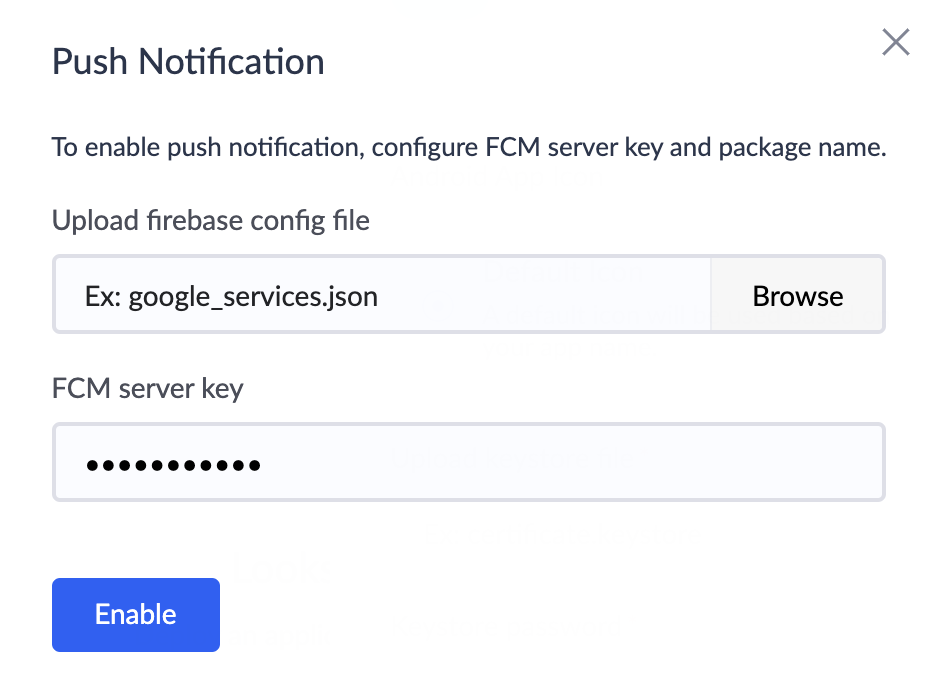Focus the password-style server key box
The image size is (932, 686).
pos(468,462)
